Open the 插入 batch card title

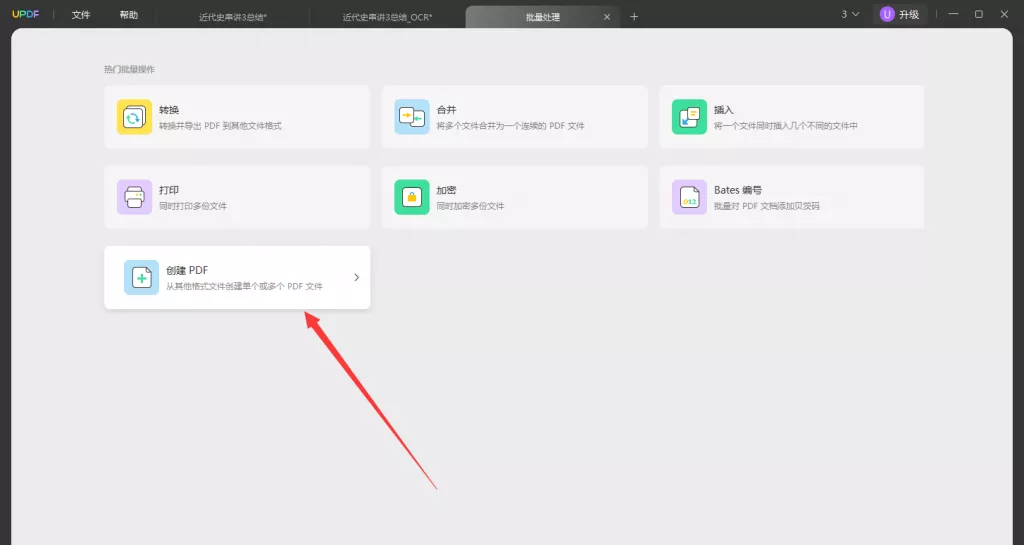click(724, 110)
